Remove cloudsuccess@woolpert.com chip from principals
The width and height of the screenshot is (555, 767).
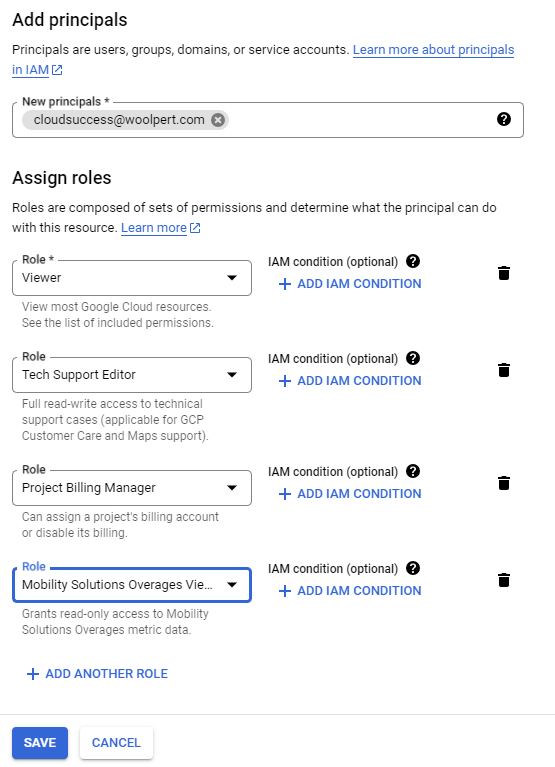coord(218,120)
